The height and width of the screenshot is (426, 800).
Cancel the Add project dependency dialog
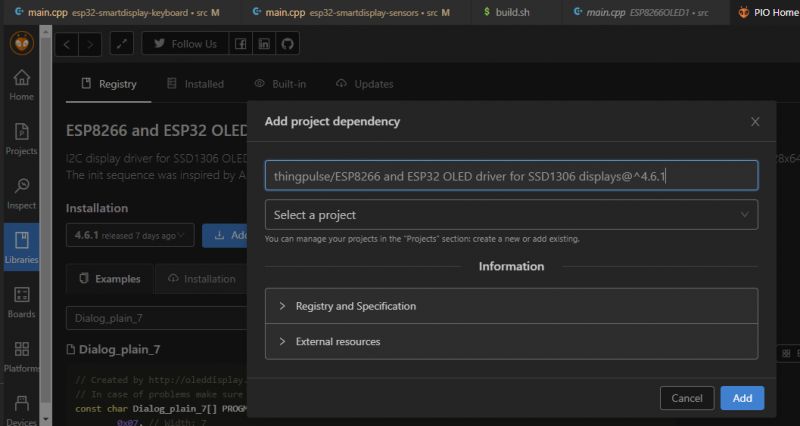click(687, 398)
